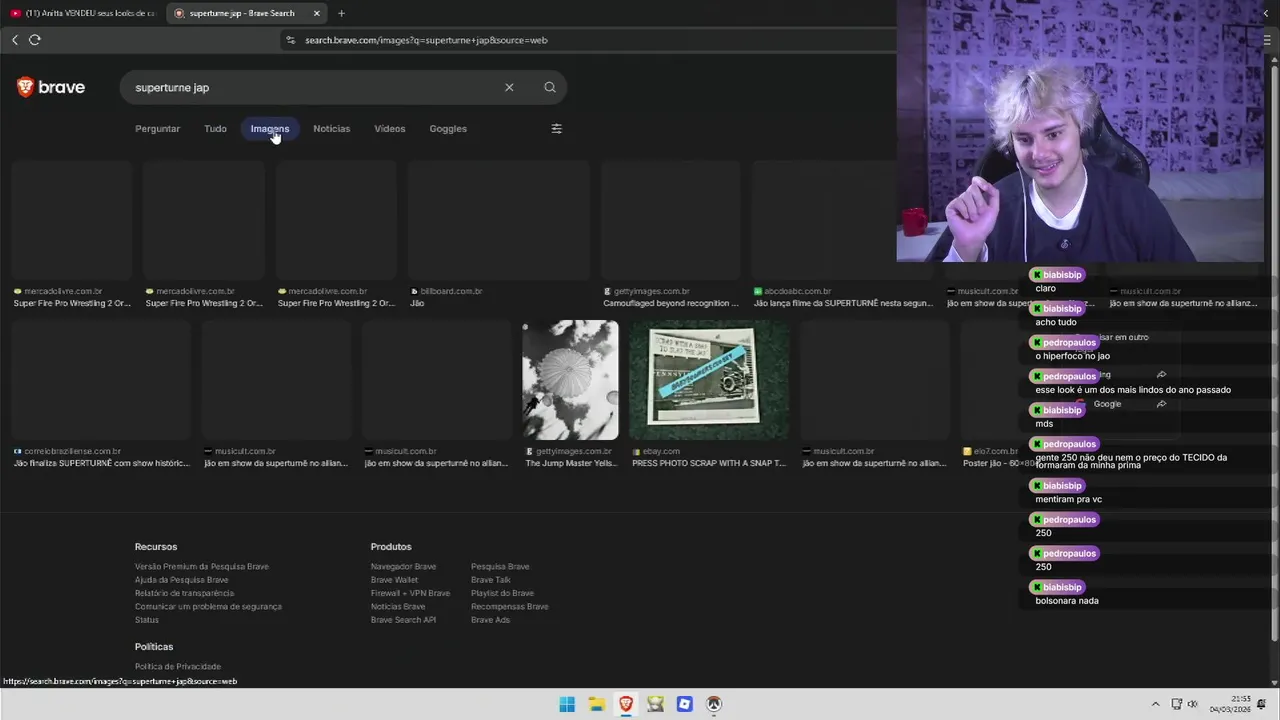Click the browser address bar URL

426,40
